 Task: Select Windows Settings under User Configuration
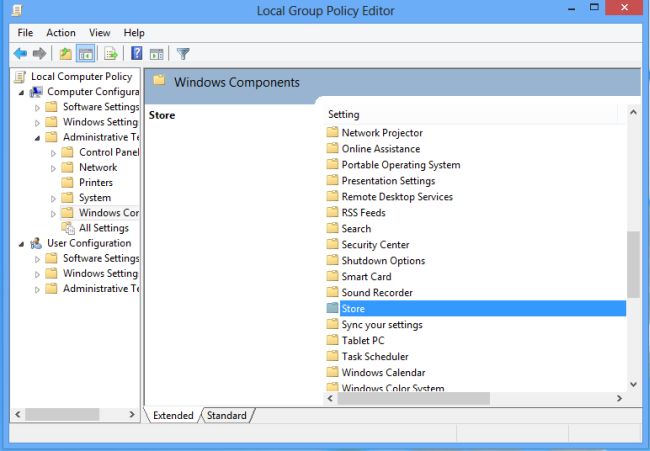100,274
